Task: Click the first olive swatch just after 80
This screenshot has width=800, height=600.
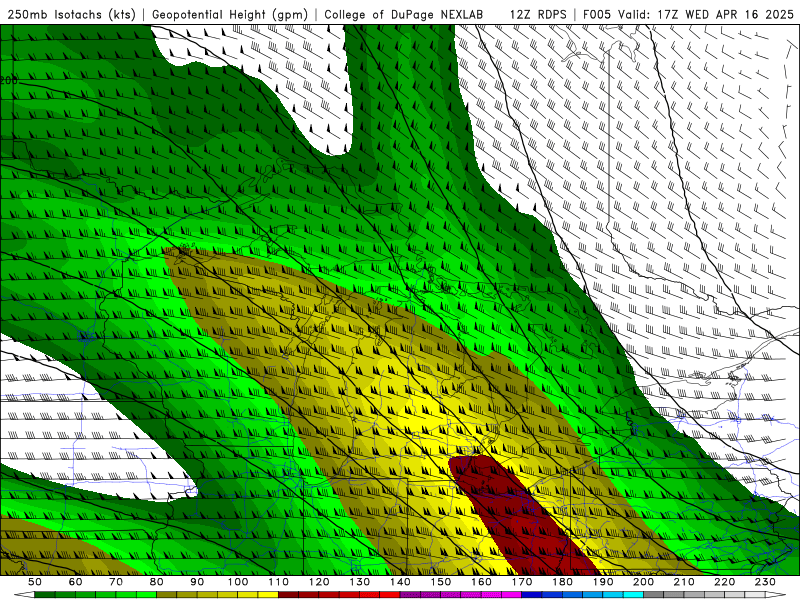Action: [x=167, y=595]
